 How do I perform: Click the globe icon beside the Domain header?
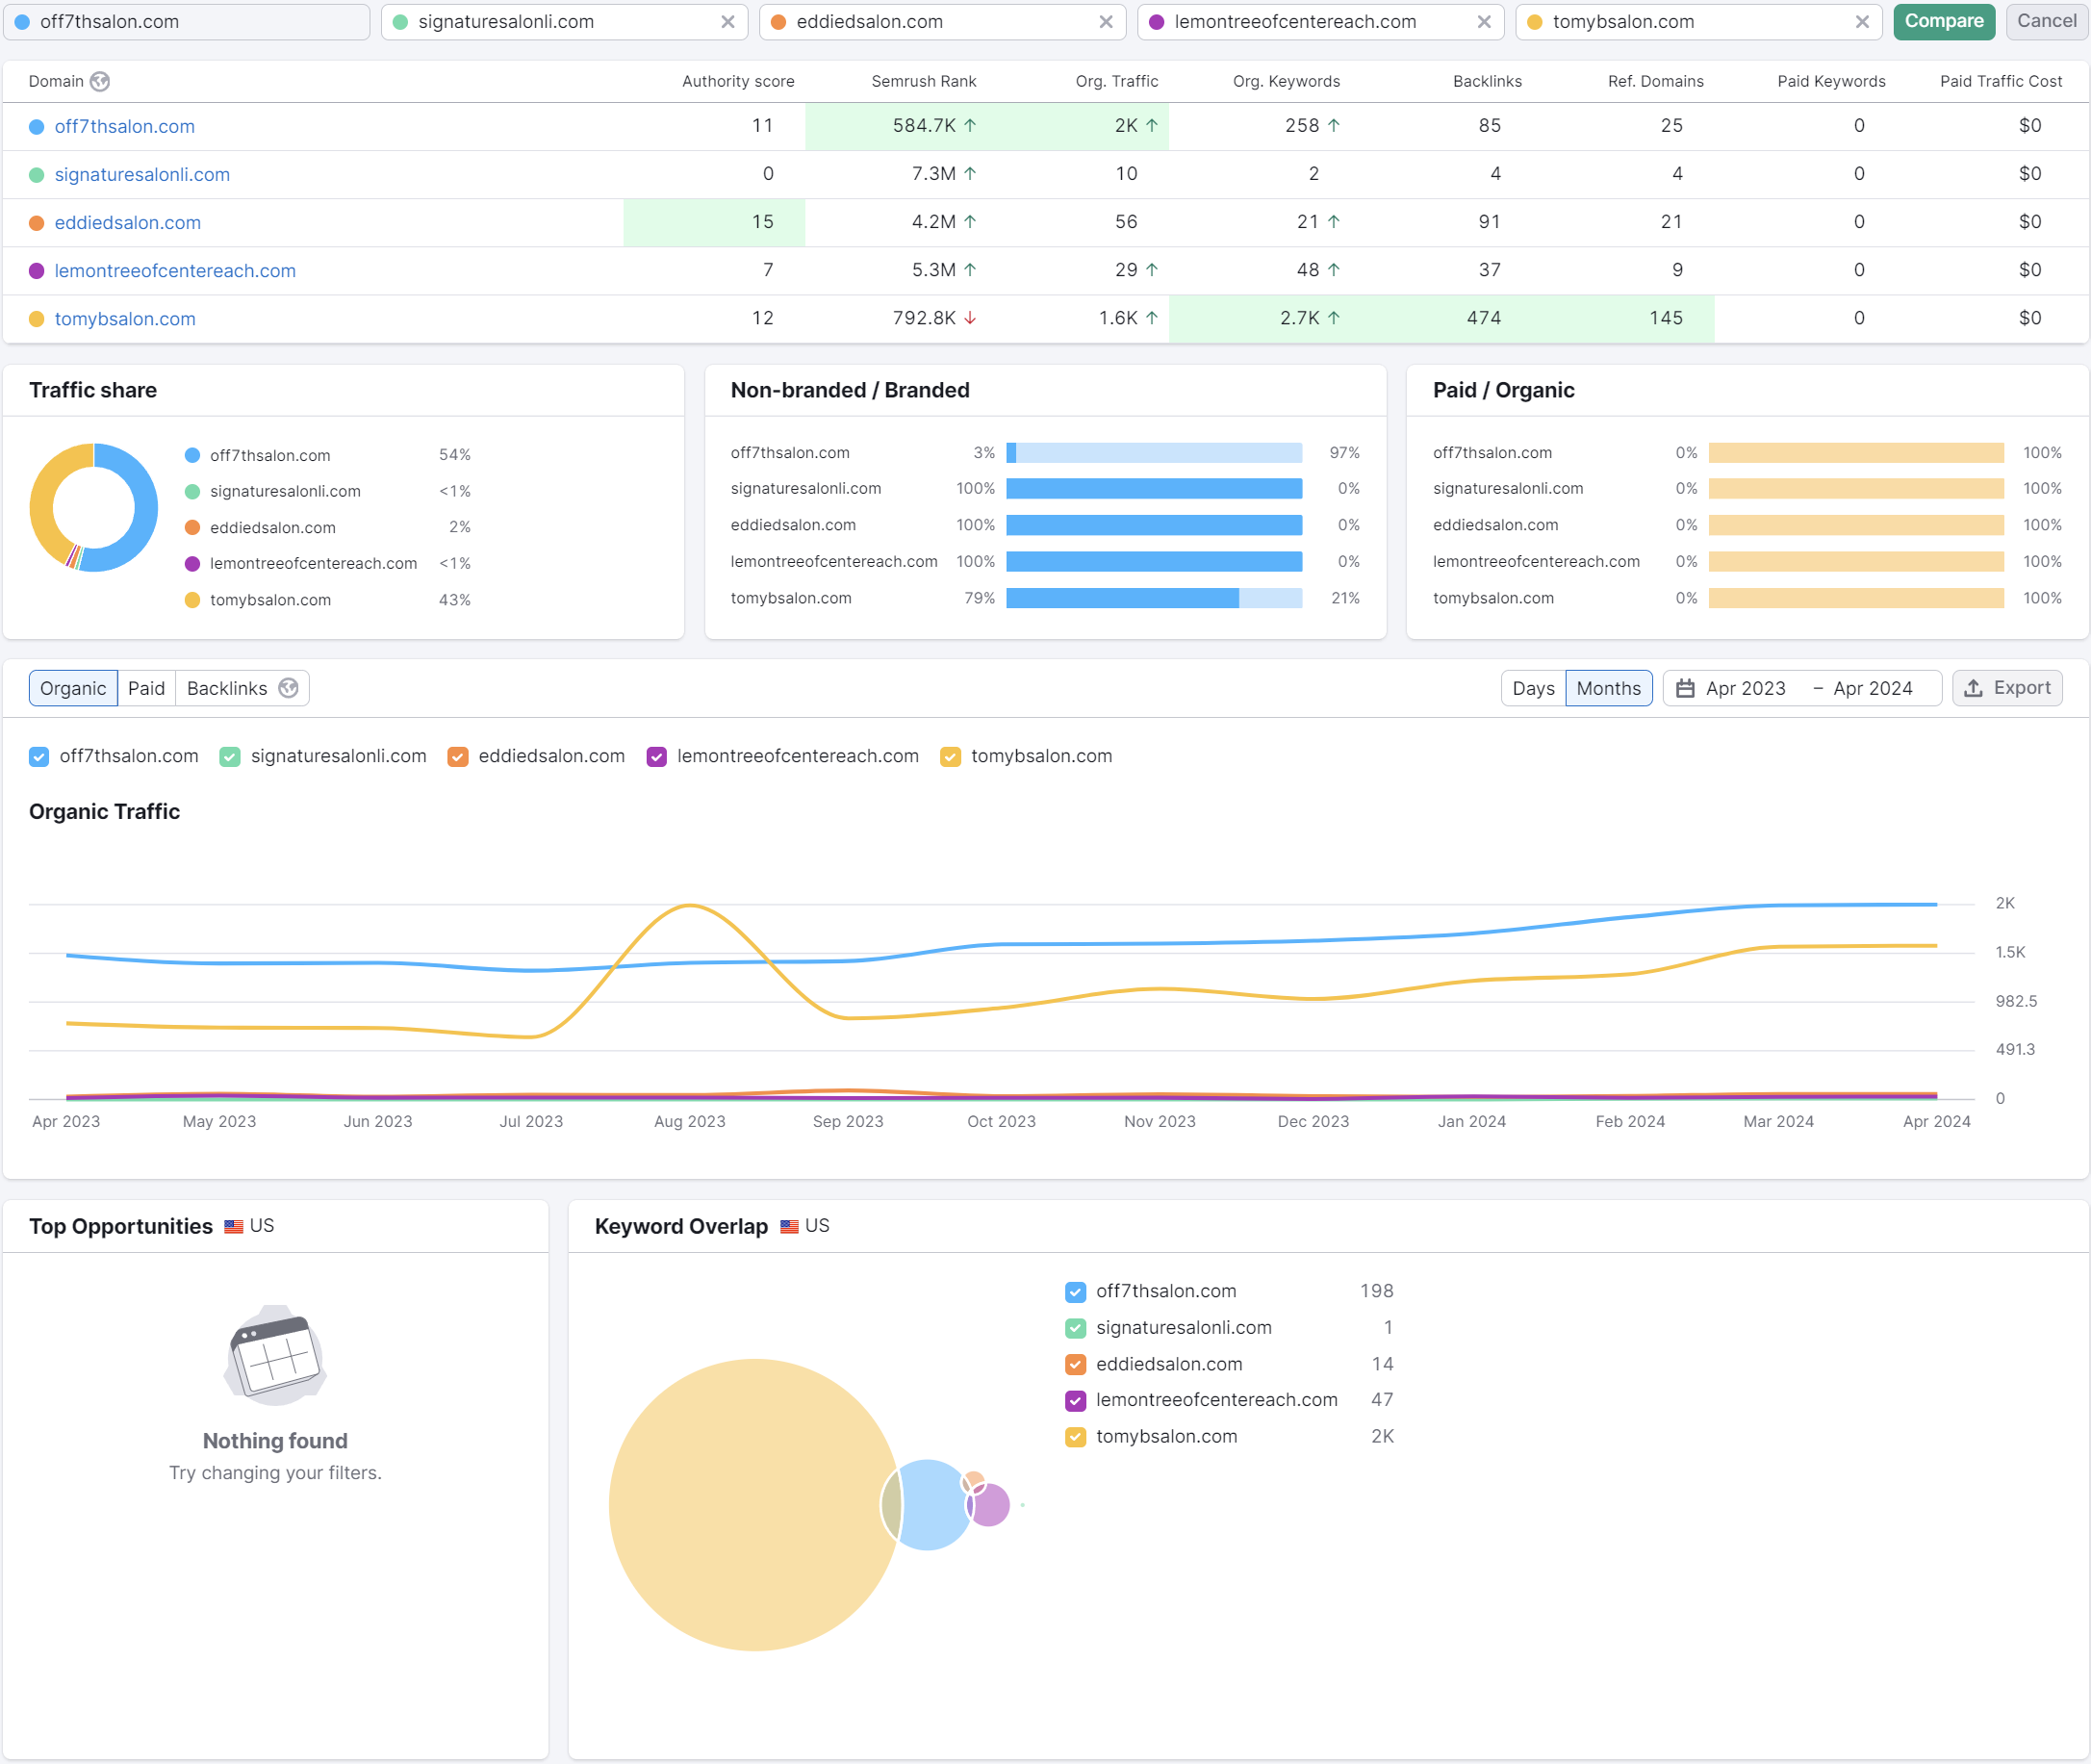click(100, 82)
